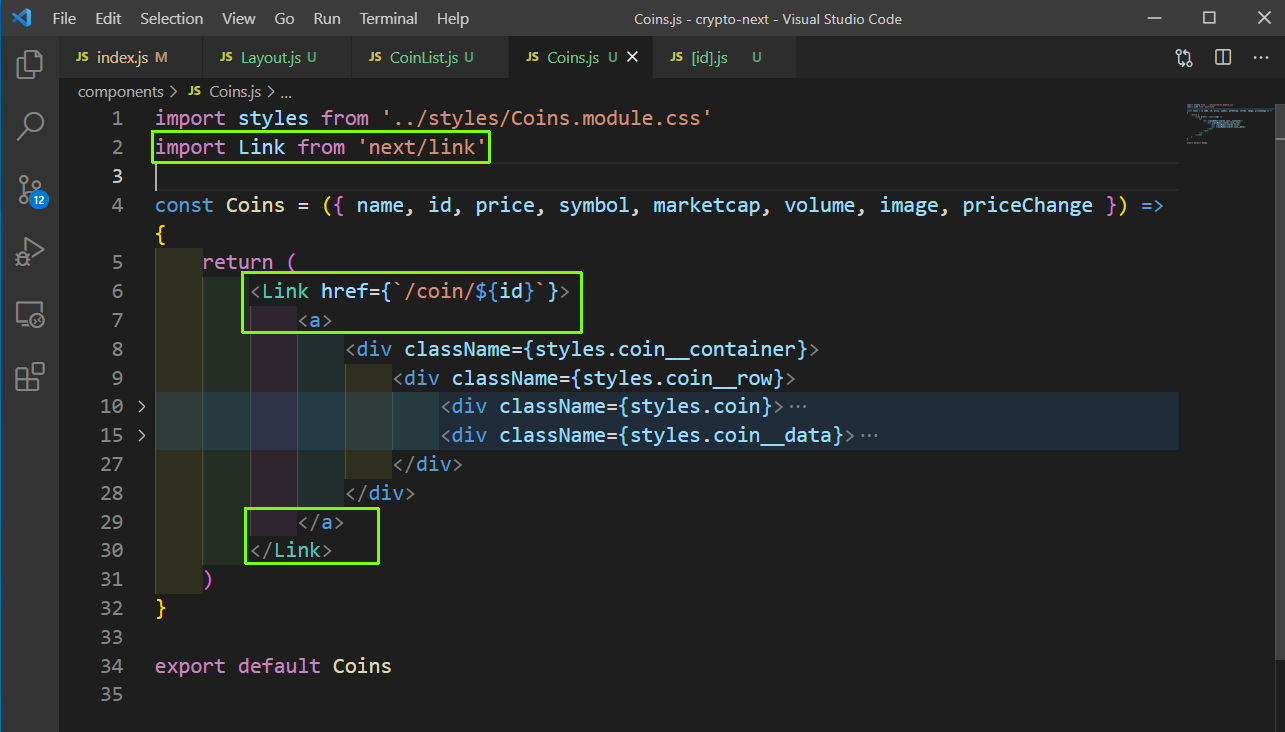
Task: Open the Go menu
Action: coord(284,19)
